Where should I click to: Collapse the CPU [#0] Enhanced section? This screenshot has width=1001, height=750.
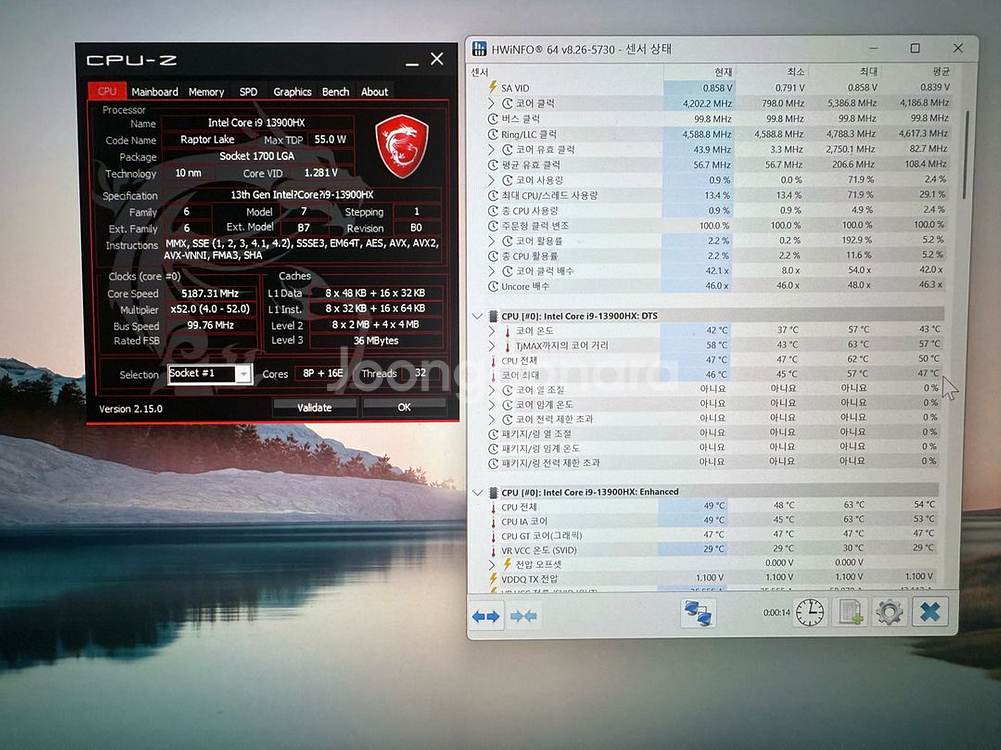pos(477,492)
